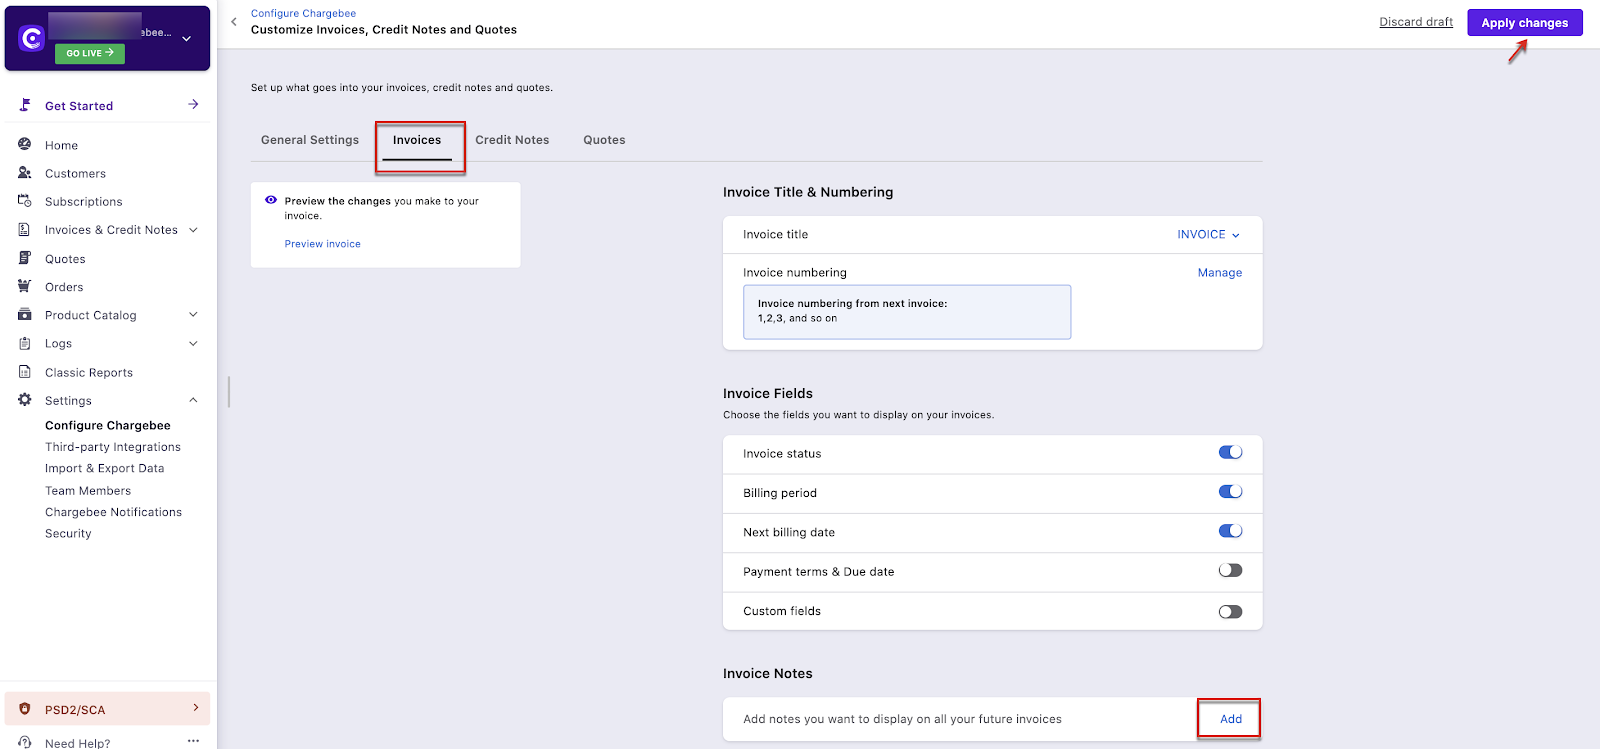This screenshot has height=749, width=1600.
Task: Enable the Payment terms & Due date switch
Action: 1230,570
